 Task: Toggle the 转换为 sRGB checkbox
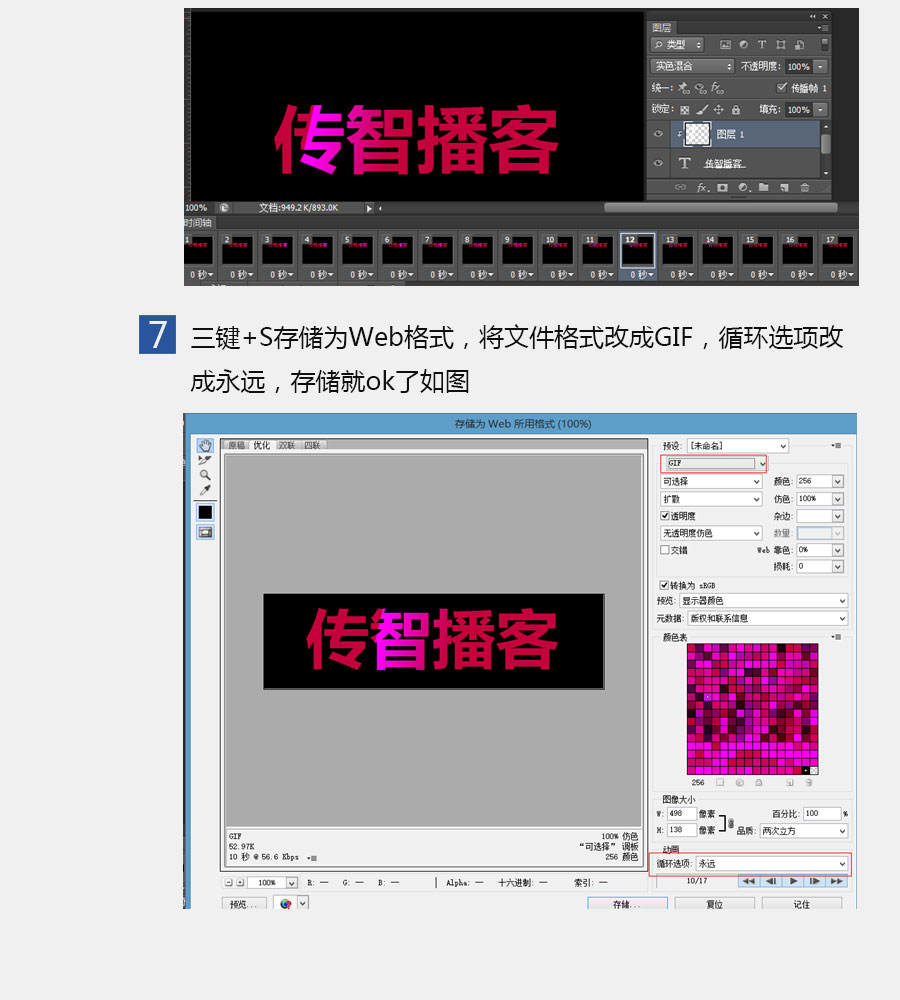coord(664,585)
